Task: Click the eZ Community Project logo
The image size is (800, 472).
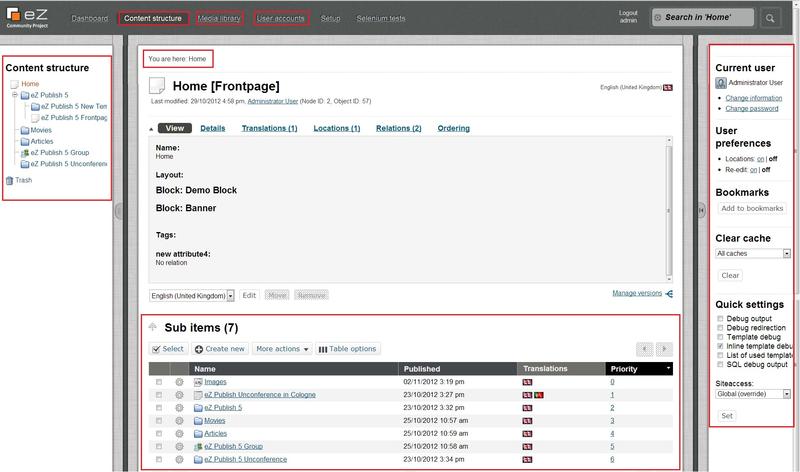Action: tap(28, 17)
